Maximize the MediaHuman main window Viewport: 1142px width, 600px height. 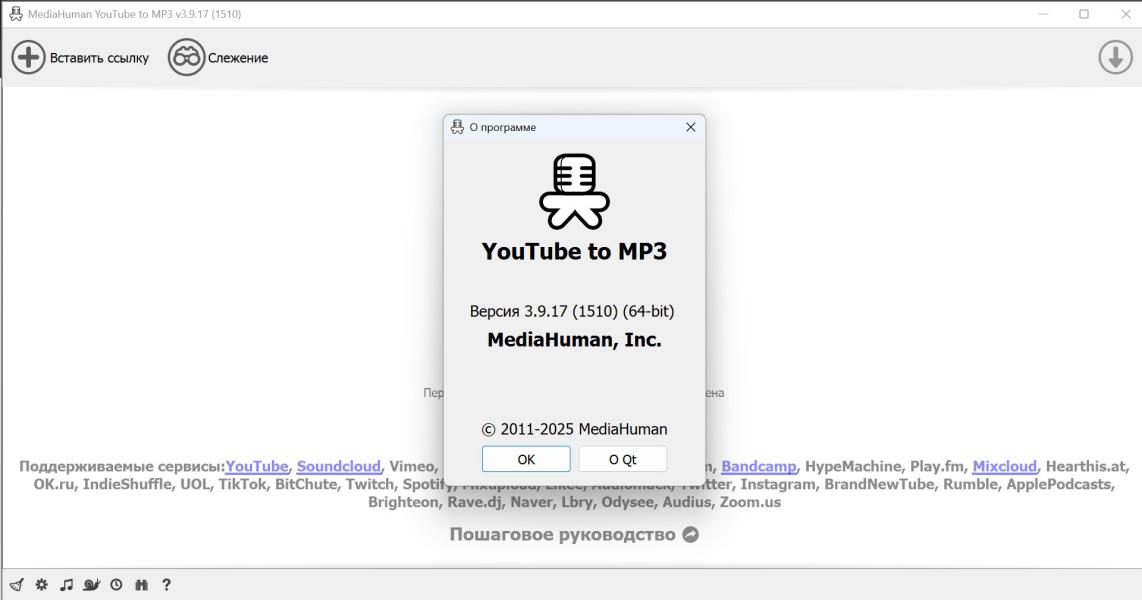(1084, 14)
